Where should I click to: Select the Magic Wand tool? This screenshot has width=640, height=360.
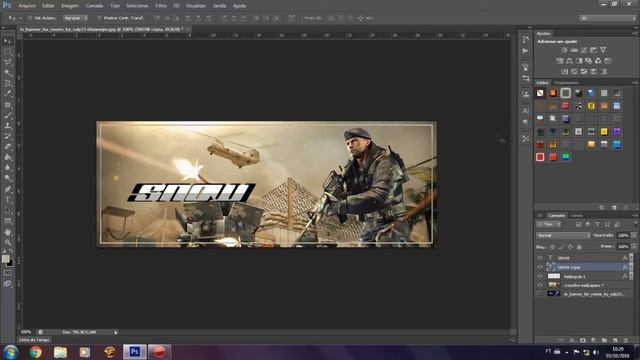pyautogui.click(x=8, y=73)
